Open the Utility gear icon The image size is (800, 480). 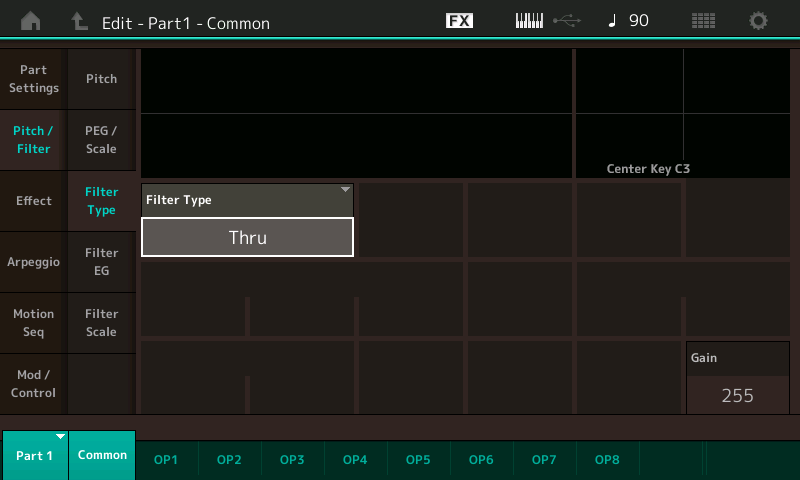click(x=759, y=21)
